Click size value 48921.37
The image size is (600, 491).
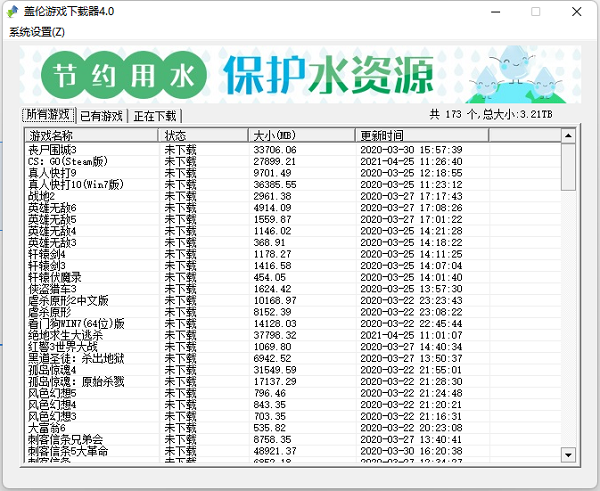[275, 451]
